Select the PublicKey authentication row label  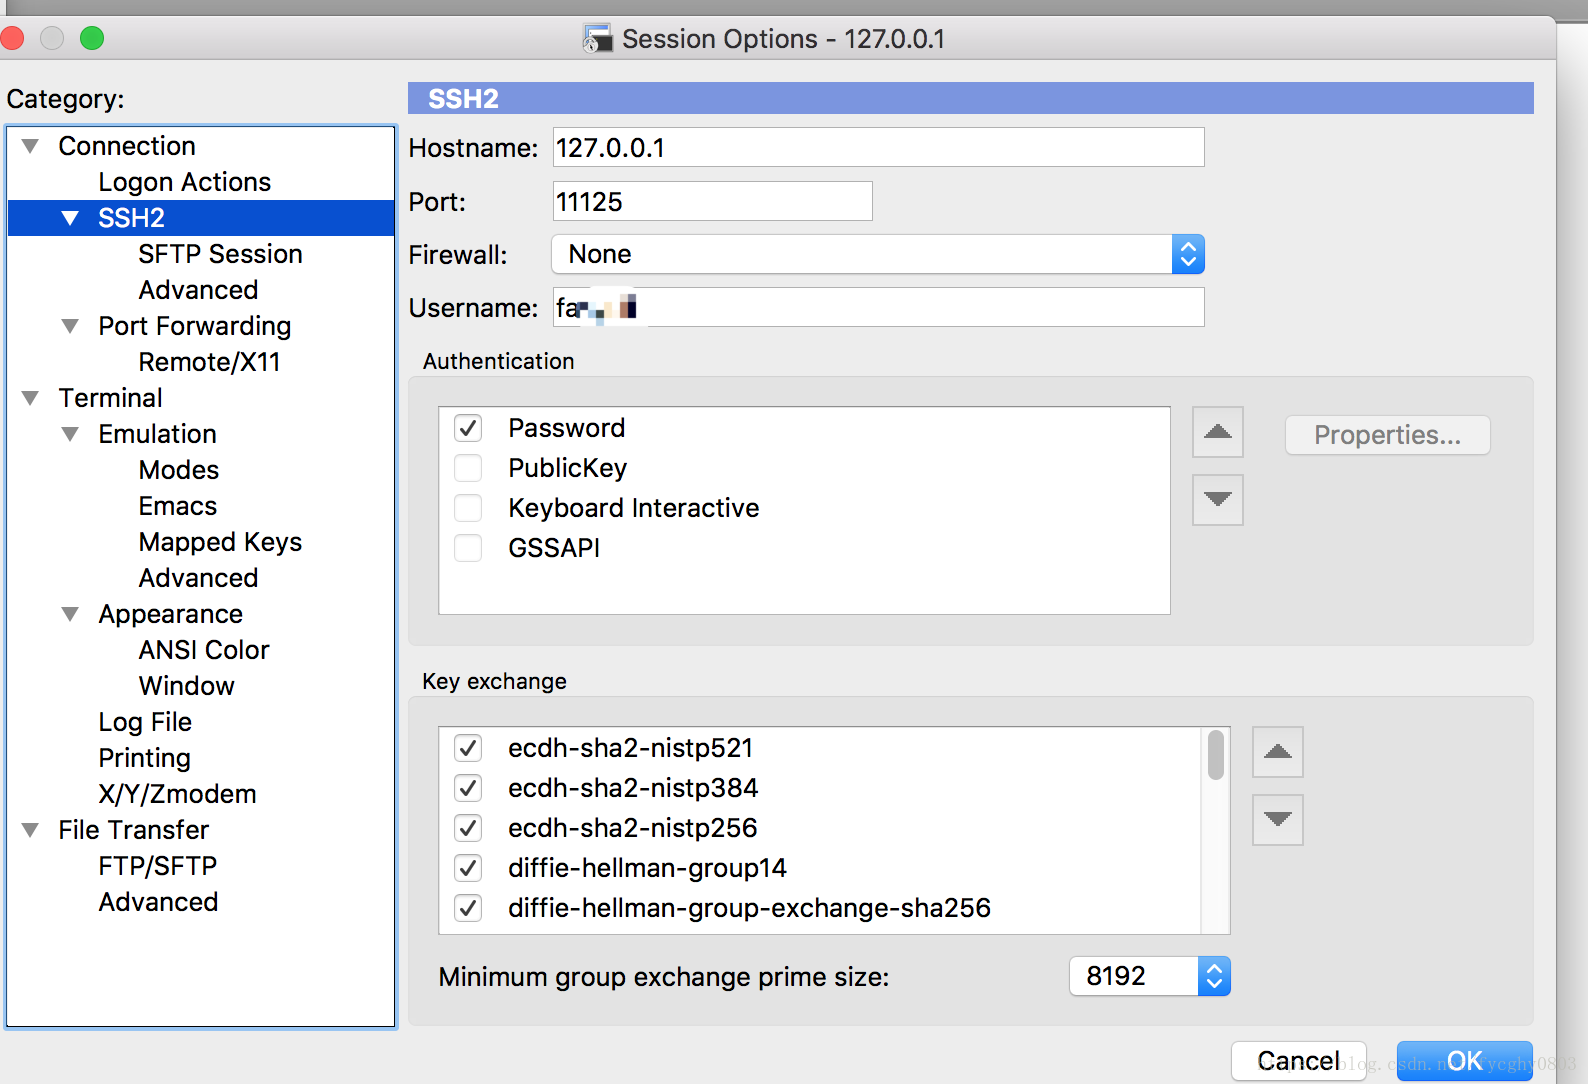pyautogui.click(x=568, y=468)
